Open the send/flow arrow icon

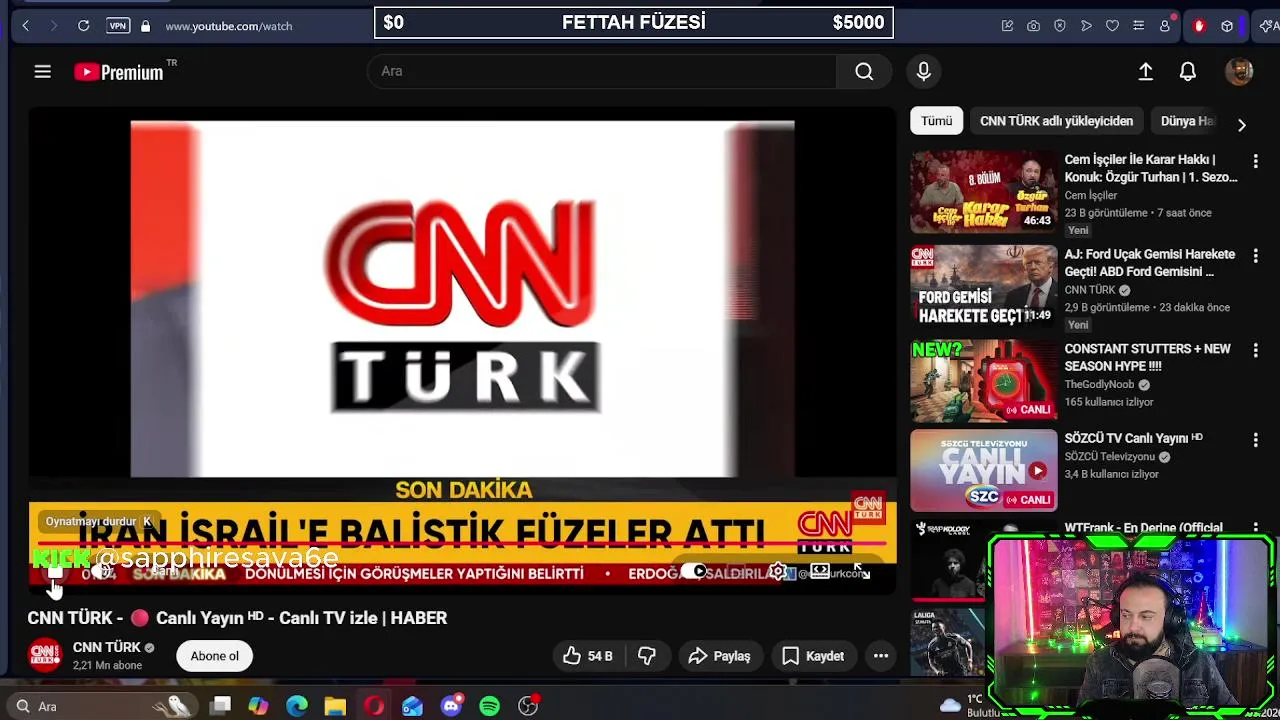click(x=1086, y=26)
